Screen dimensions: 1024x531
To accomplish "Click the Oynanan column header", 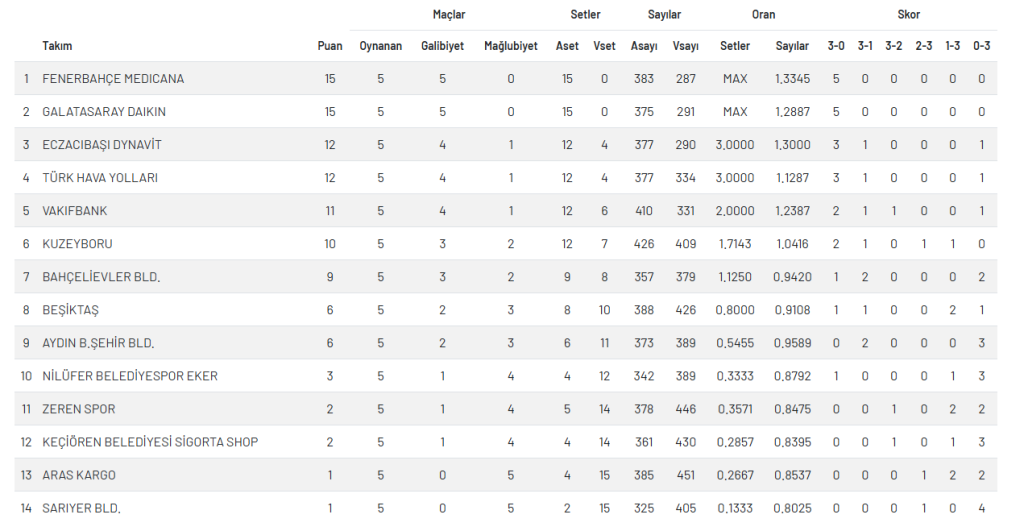I will click(x=381, y=46).
